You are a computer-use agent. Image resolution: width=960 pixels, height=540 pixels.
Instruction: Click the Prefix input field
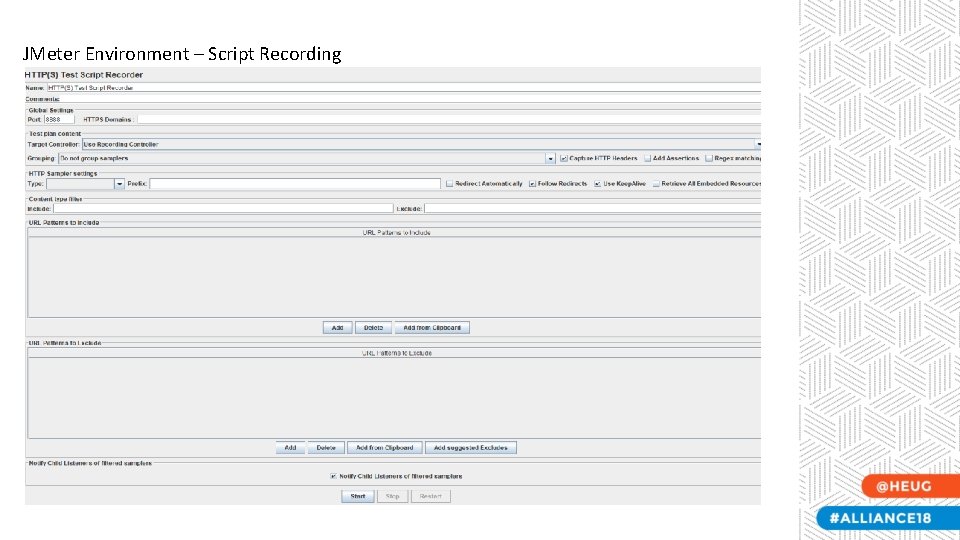pos(295,184)
